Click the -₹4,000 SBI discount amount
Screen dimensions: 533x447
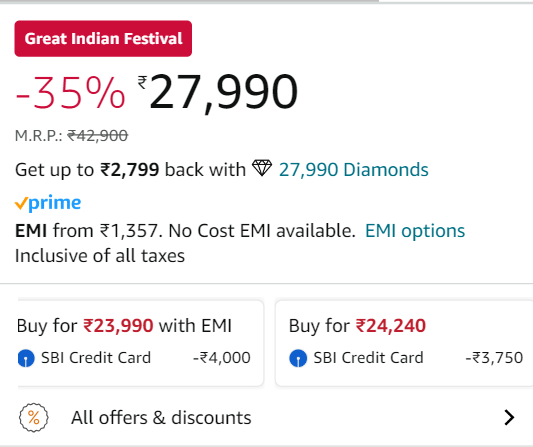(222, 358)
